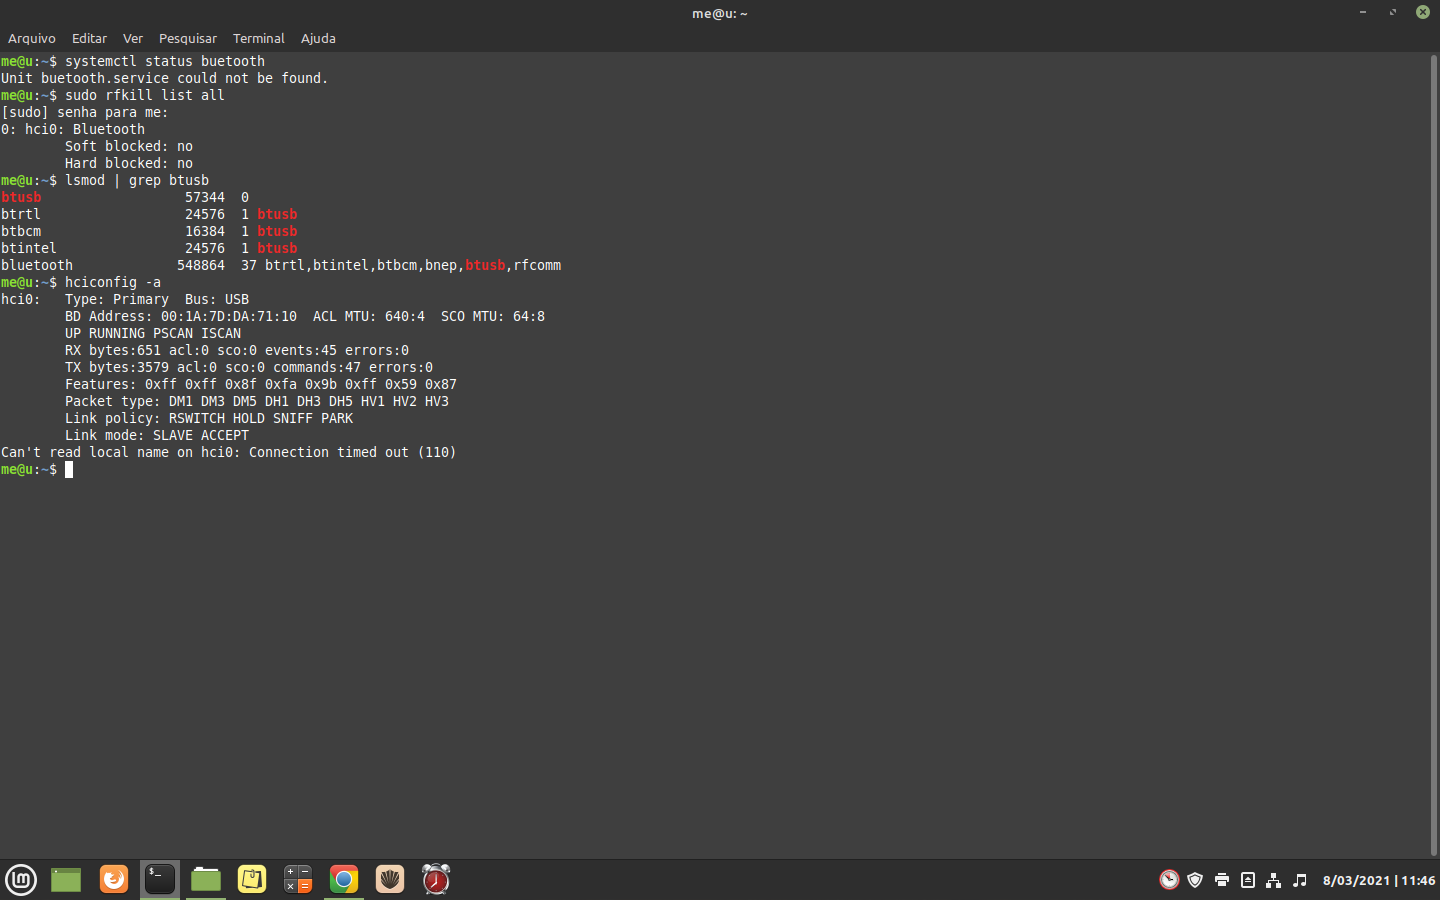Open the Linux Mint start menu

tap(21, 879)
